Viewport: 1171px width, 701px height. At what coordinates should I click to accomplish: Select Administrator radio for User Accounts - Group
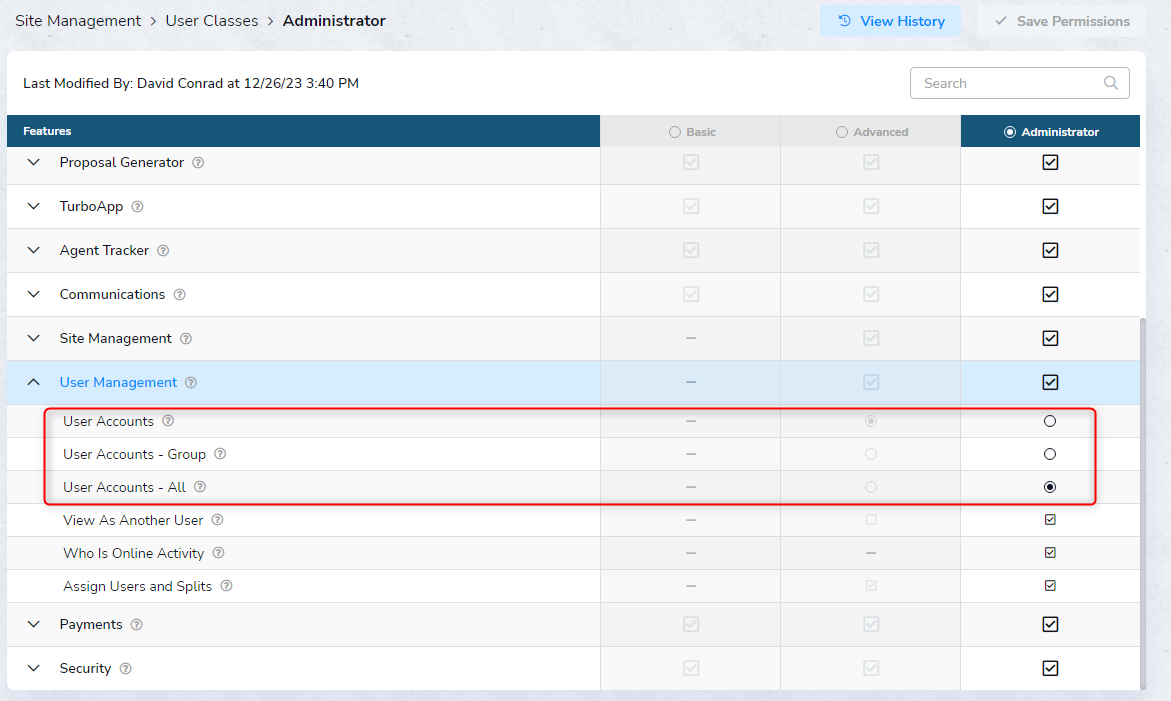tap(1050, 454)
